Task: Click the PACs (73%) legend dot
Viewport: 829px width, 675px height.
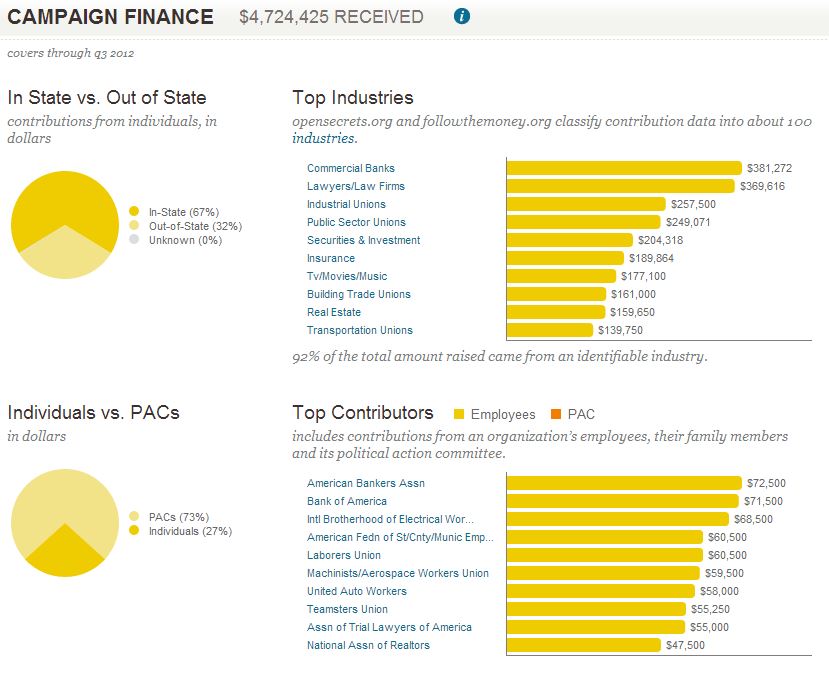Action: coord(134,517)
